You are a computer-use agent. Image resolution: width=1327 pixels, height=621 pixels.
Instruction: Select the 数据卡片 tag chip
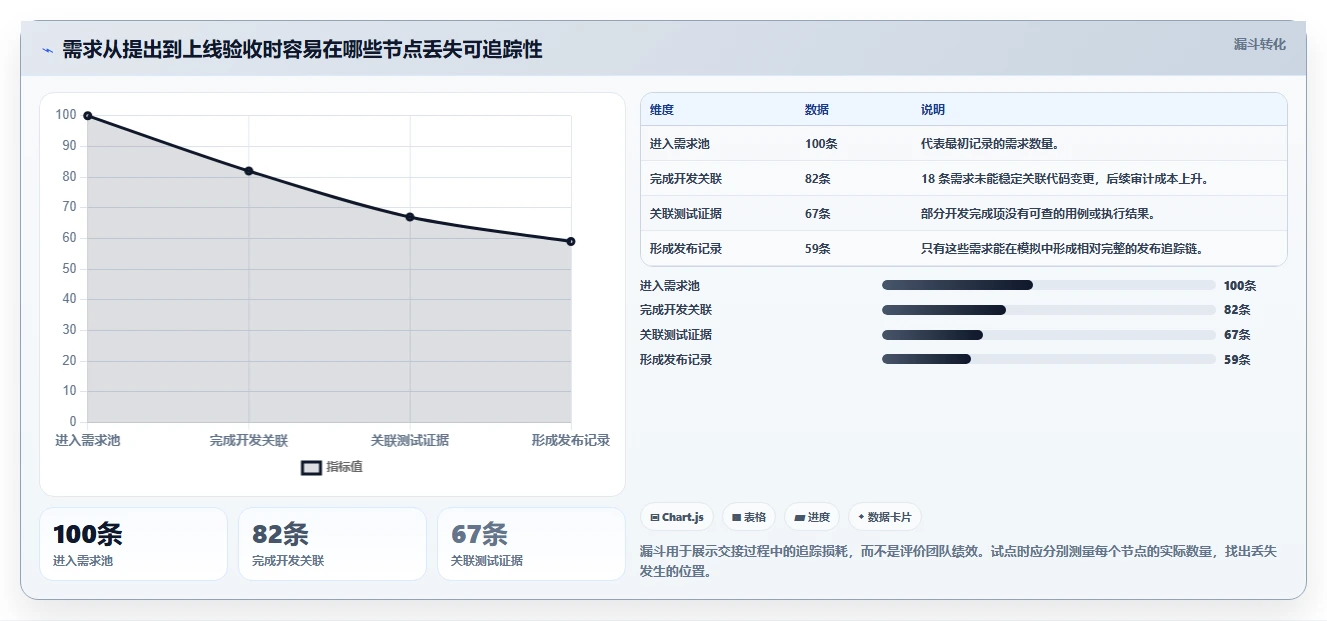(x=885, y=517)
